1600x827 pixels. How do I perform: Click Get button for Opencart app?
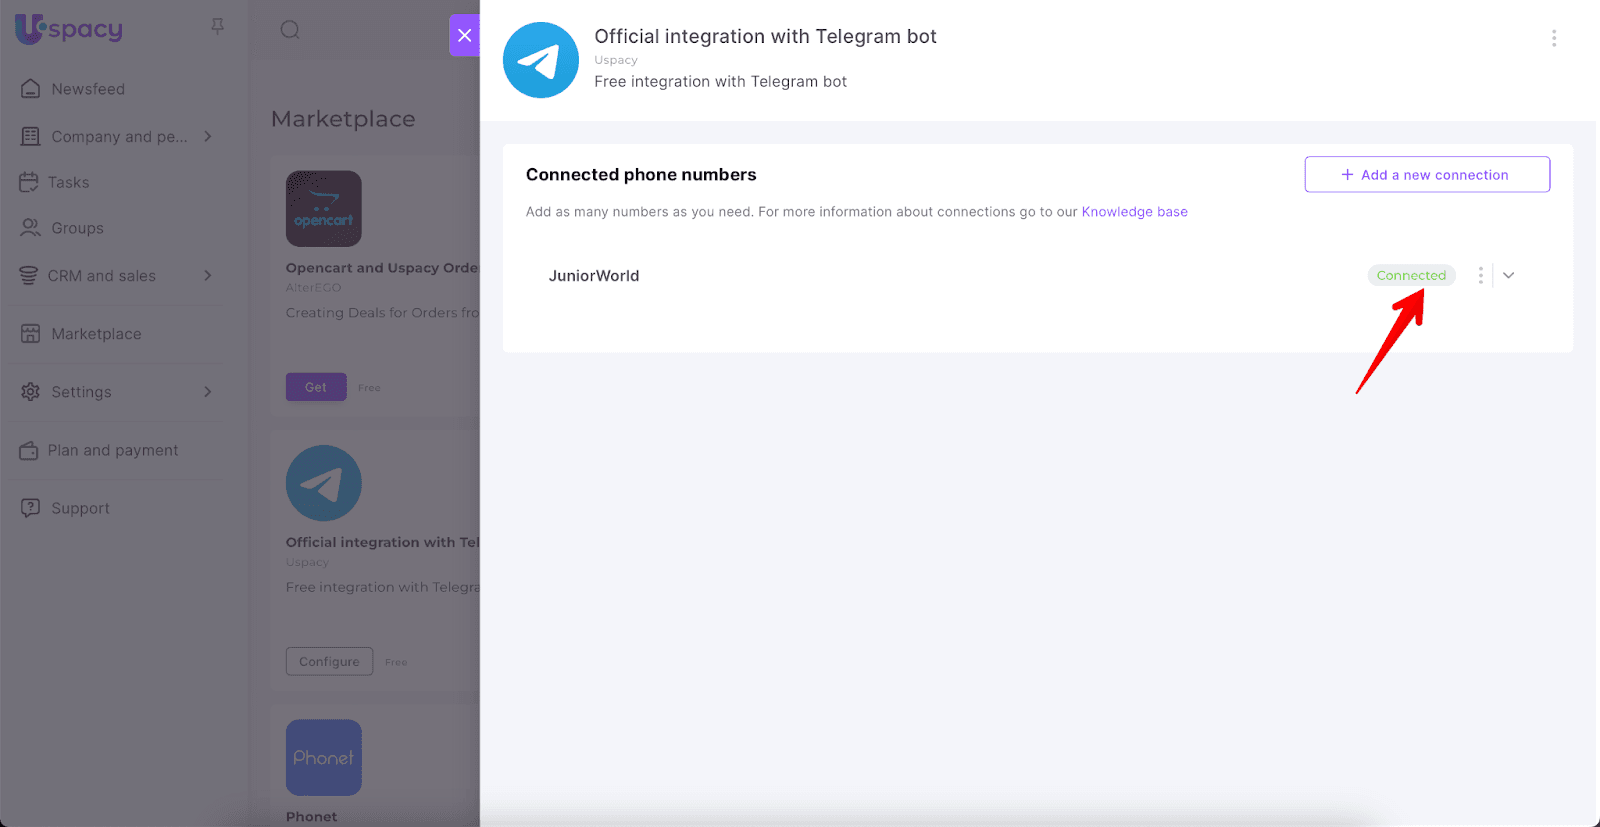click(316, 387)
